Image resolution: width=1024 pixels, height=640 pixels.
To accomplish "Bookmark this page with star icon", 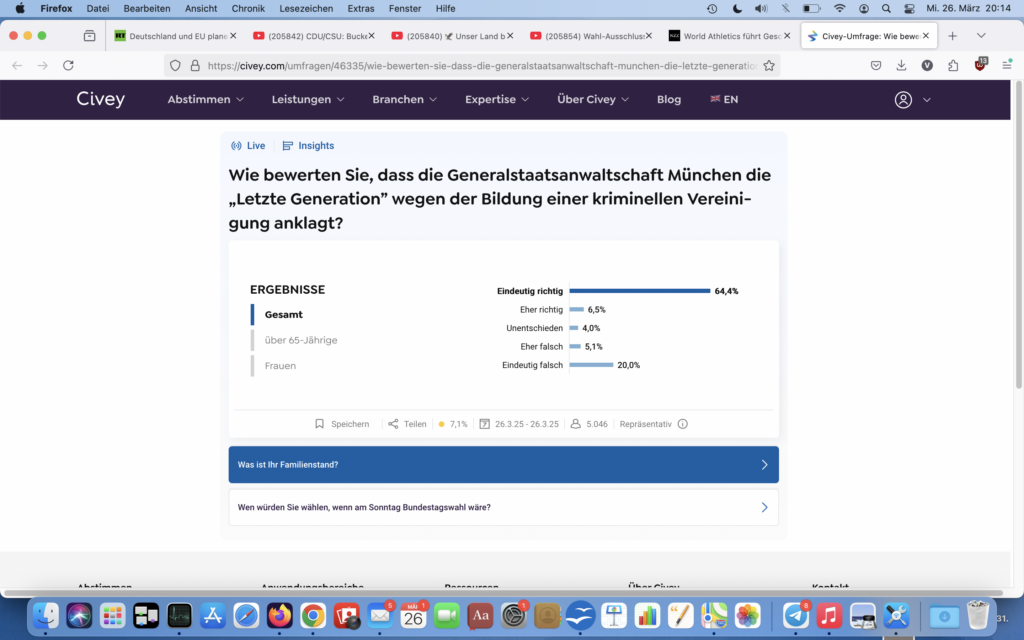I will [769, 65].
